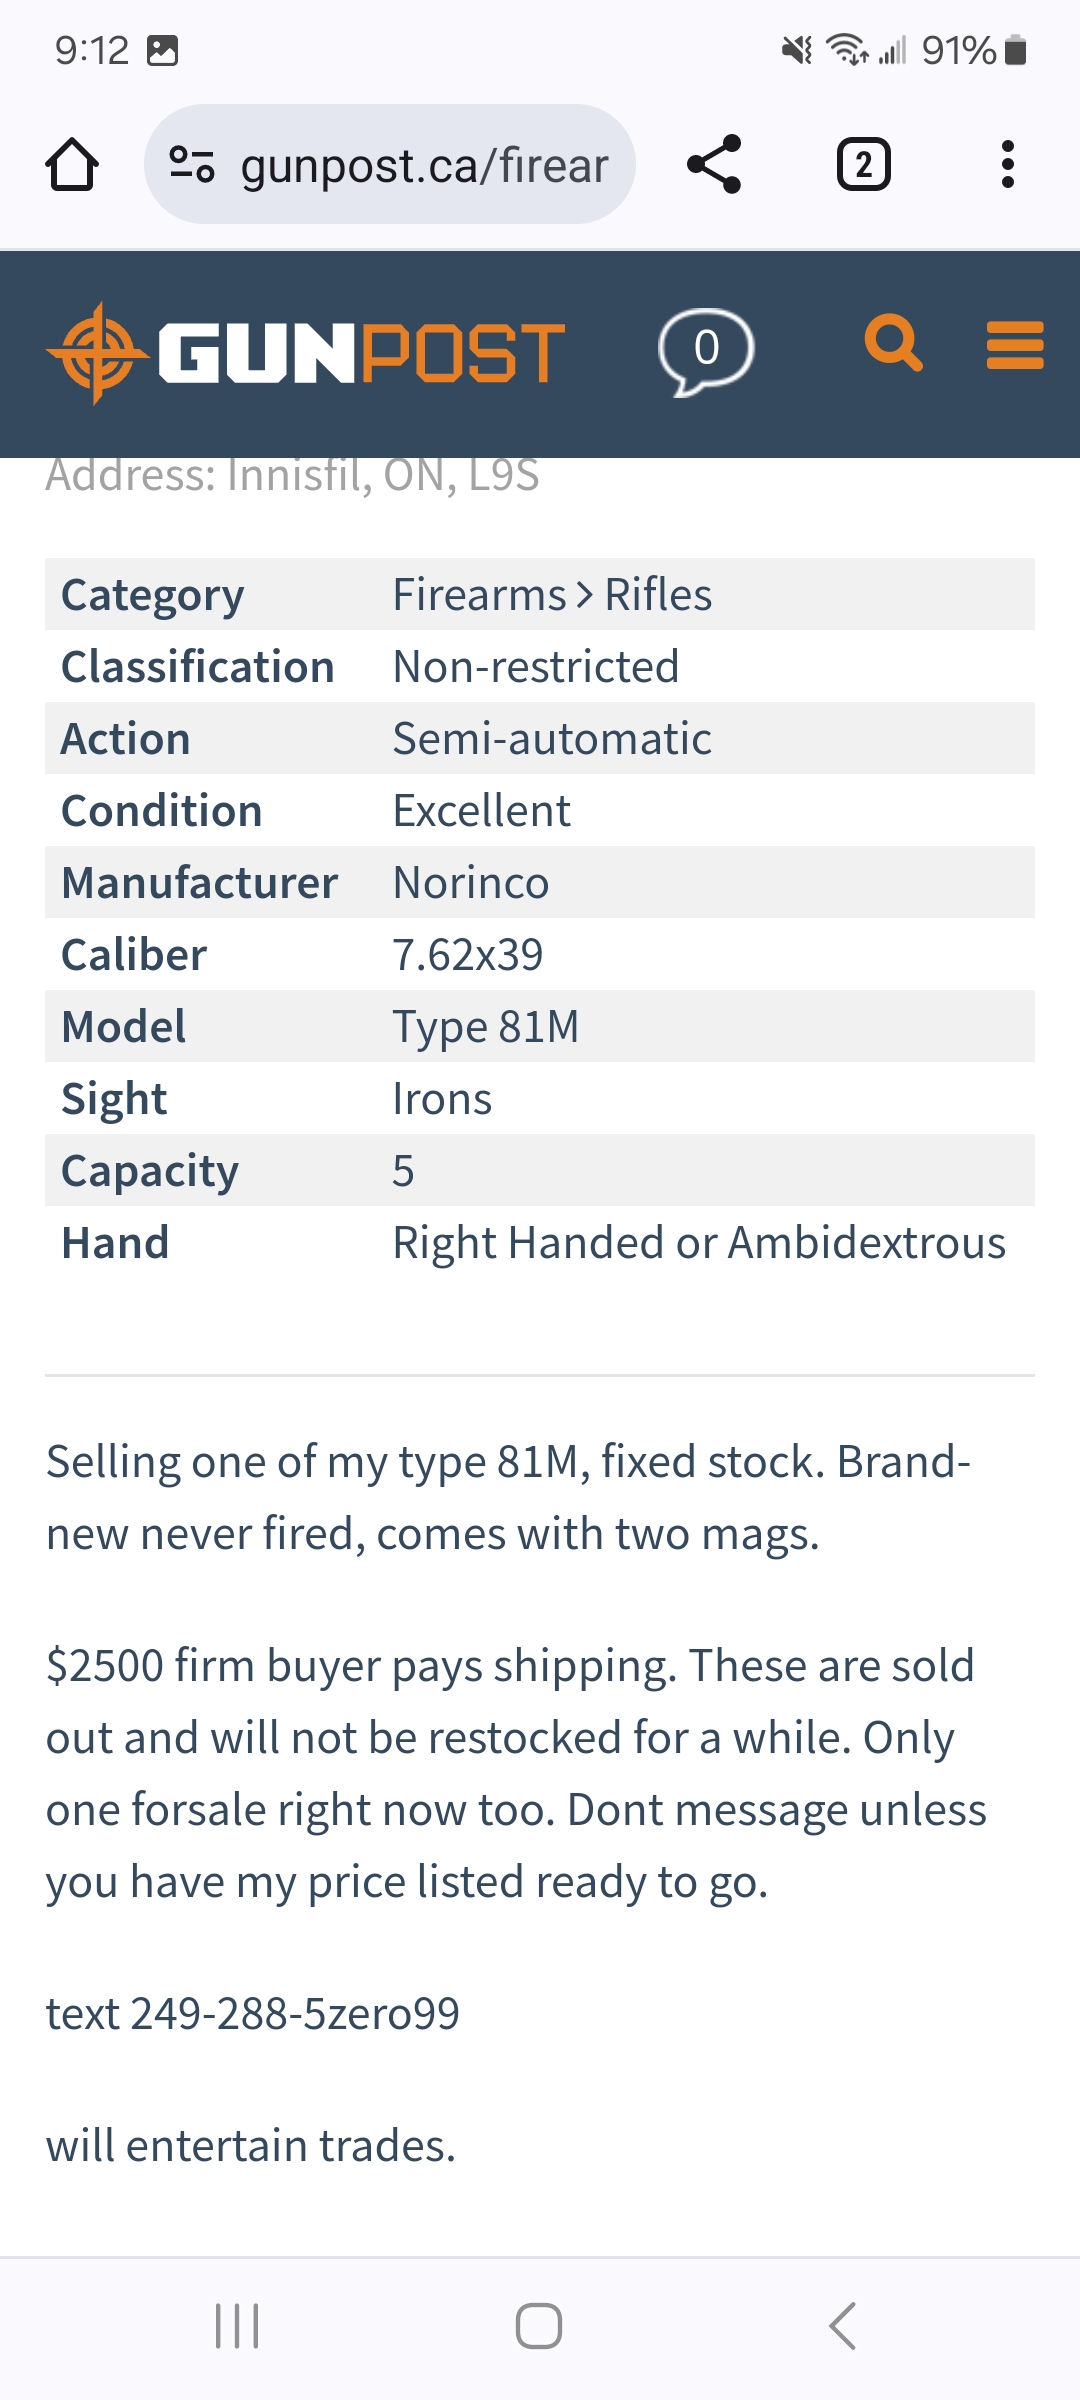Tap the Android recent apps button
1080x2400 pixels.
click(237, 2326)
